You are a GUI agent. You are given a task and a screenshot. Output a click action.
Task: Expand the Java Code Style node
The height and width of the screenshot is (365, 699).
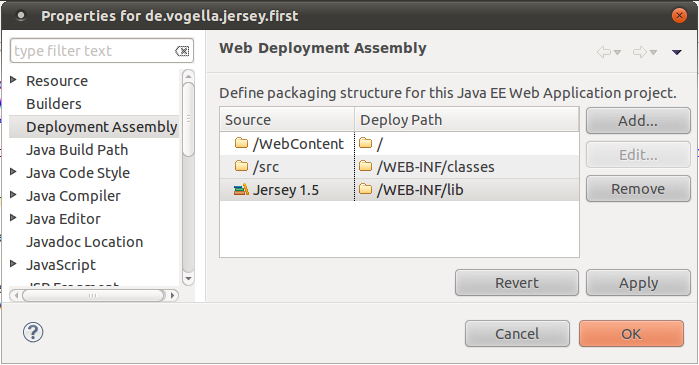tap(13, 172)
